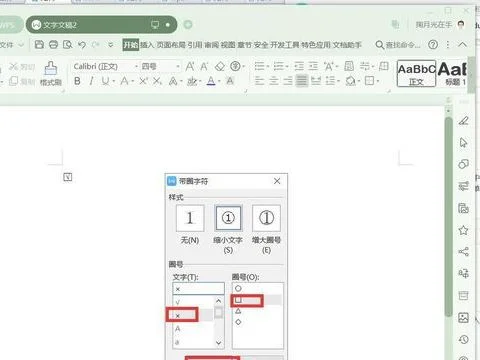Apply the format painter (格式刷)
This screenshot has width=480, height=360.
pyautogui.click(x=51, y=74)
